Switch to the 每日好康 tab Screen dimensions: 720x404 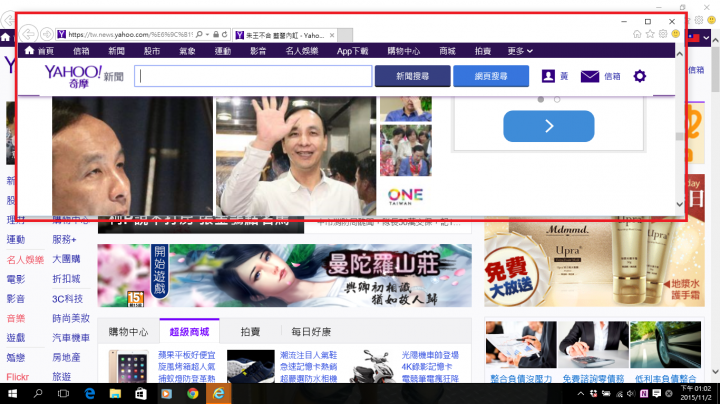[311, 331]
